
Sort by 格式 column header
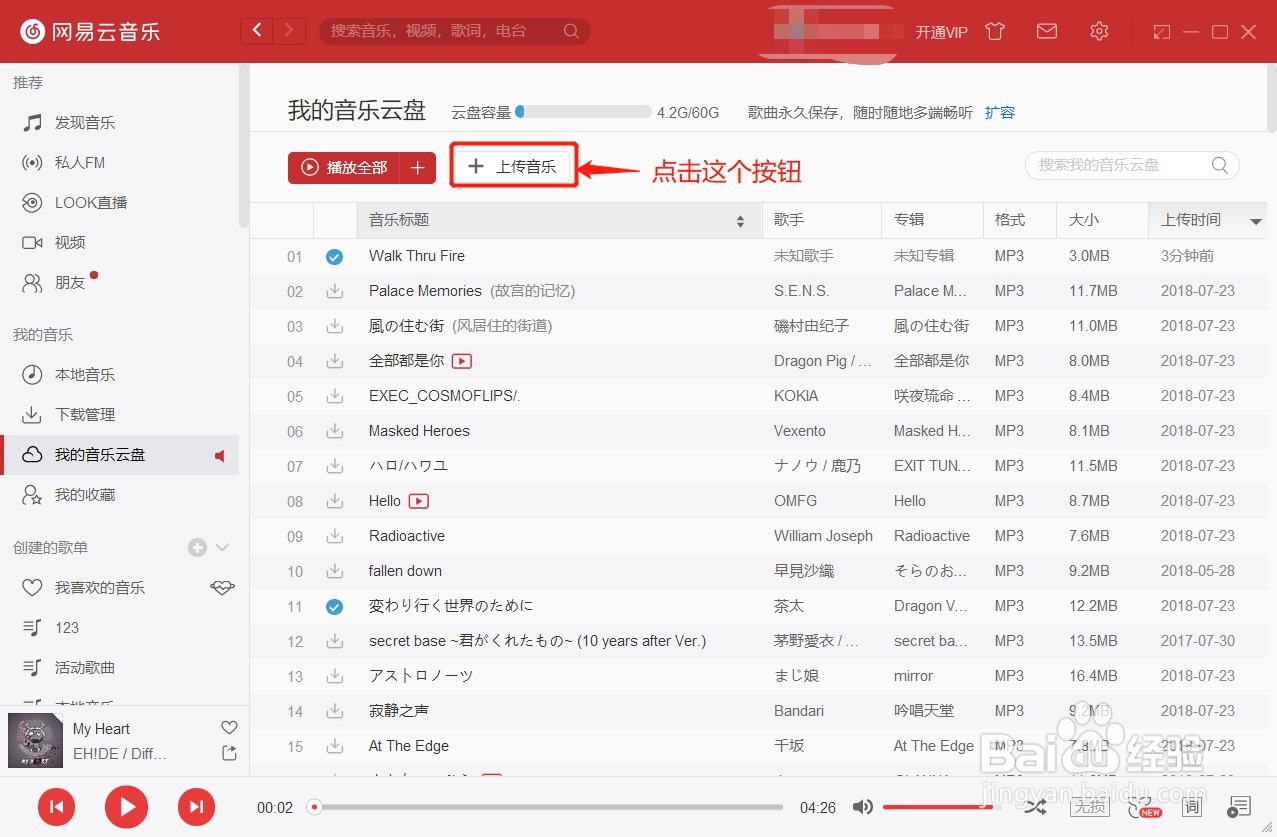click(1020, 221)
